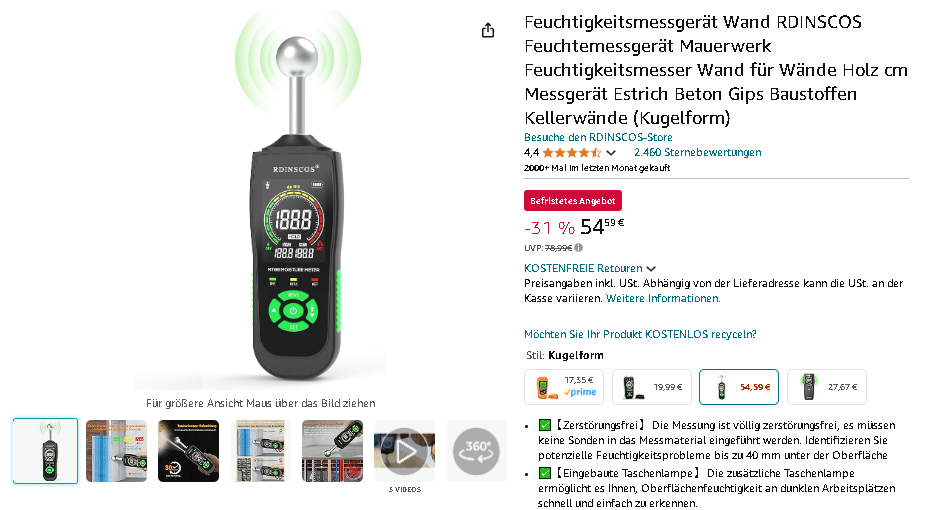
Task: Click the Befristetes Angebot badge
Action: 572,201
